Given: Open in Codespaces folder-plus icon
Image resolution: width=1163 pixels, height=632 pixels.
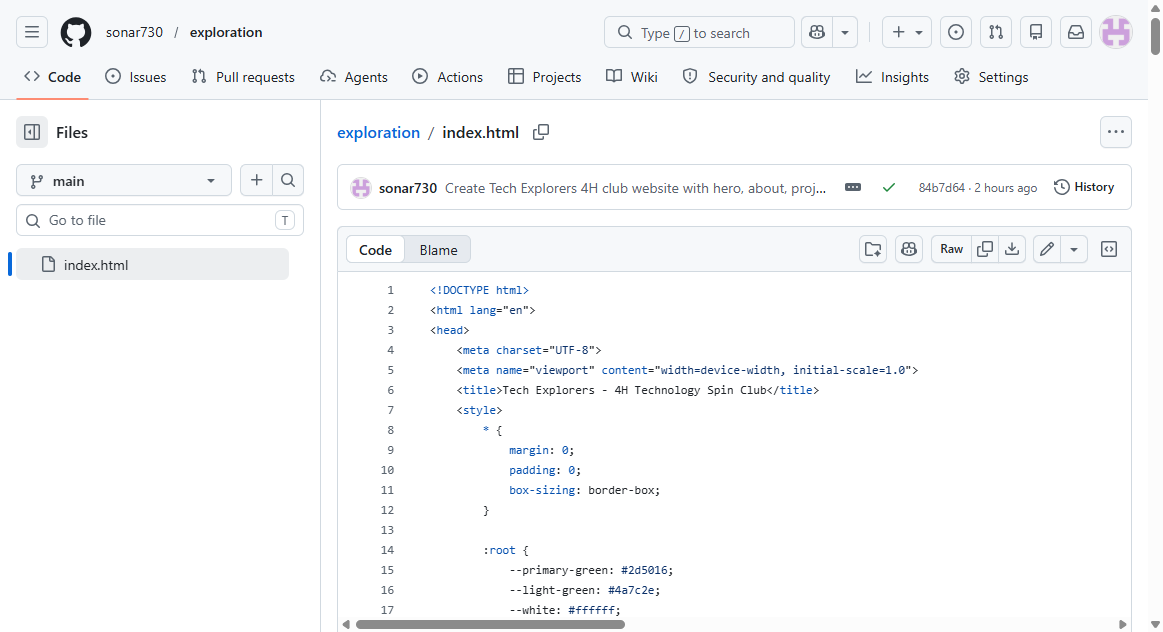Looking at the screenshot, I should pyautogui.click(x=873, y=249).
